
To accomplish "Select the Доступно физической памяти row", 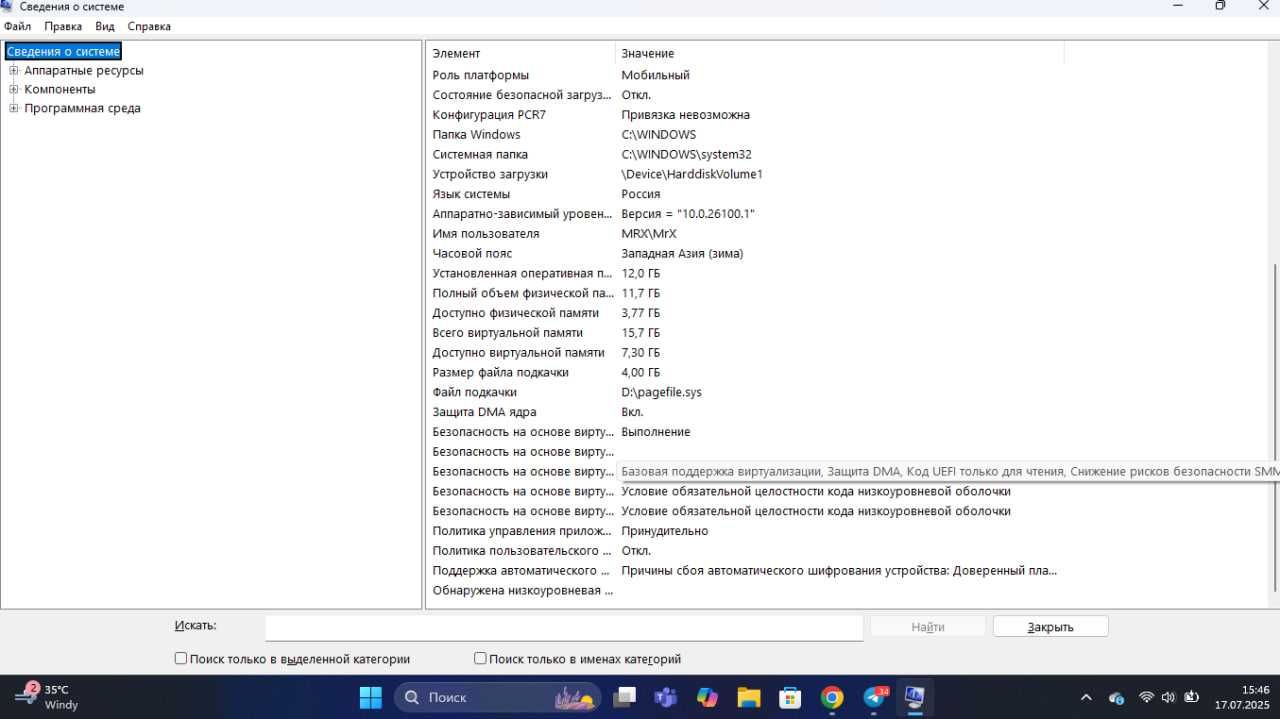I will (x=745, y=313).
